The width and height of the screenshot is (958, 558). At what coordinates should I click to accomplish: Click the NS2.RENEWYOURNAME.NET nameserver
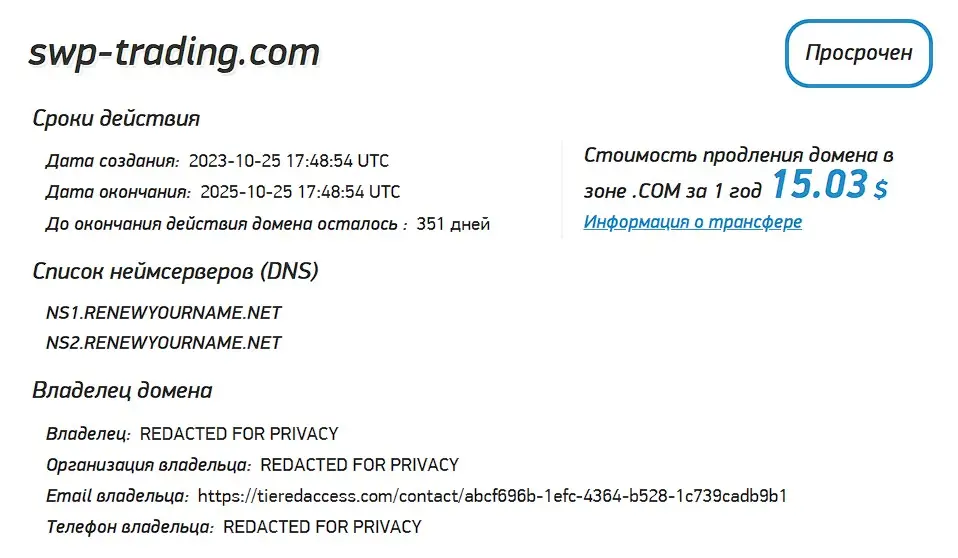coord(164,343)
